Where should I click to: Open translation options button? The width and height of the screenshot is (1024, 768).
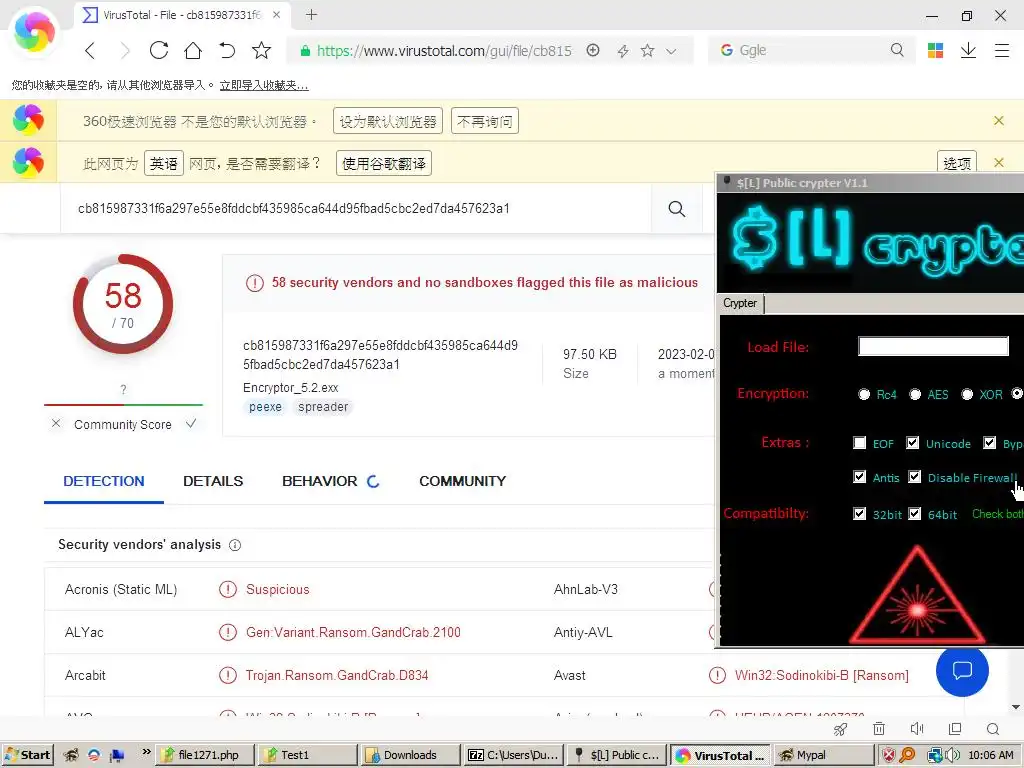click(x=957, y=163)
